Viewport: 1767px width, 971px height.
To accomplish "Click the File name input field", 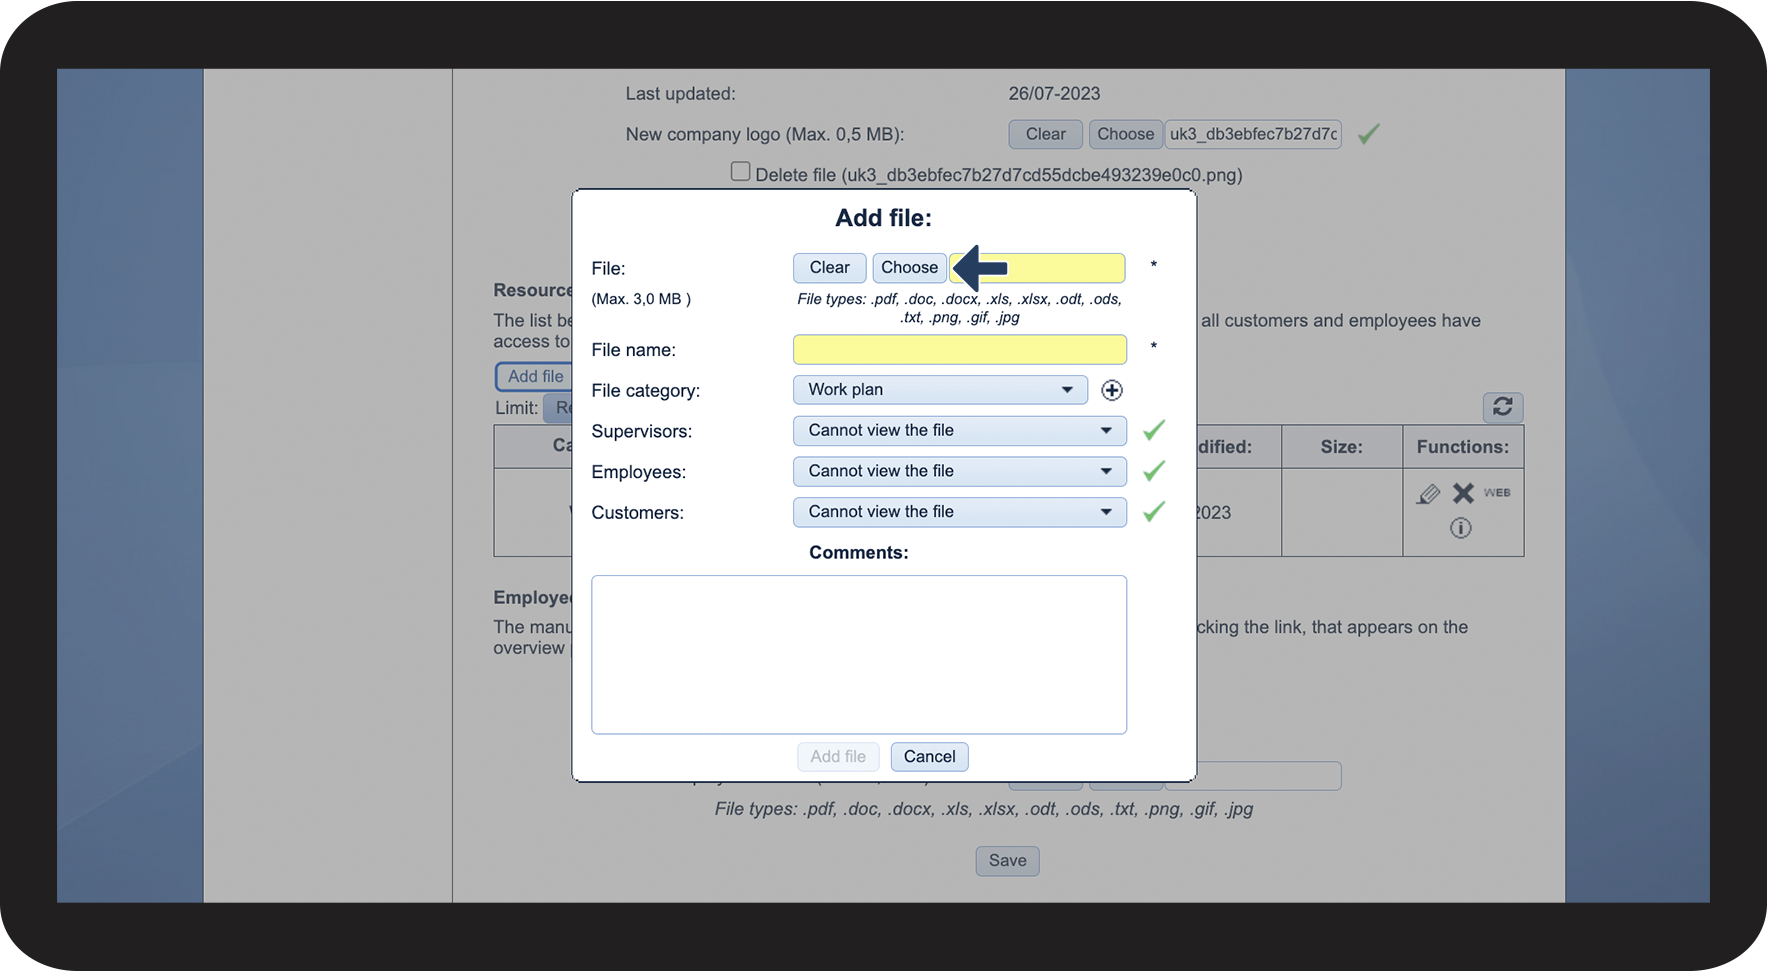I will (x=959, y=350).
